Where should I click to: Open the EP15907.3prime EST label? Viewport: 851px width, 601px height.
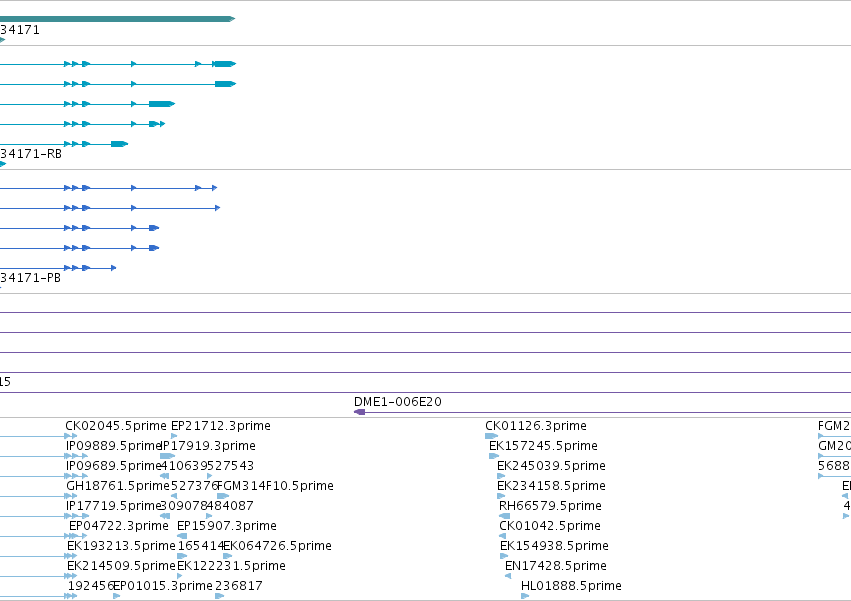[227, 526]
